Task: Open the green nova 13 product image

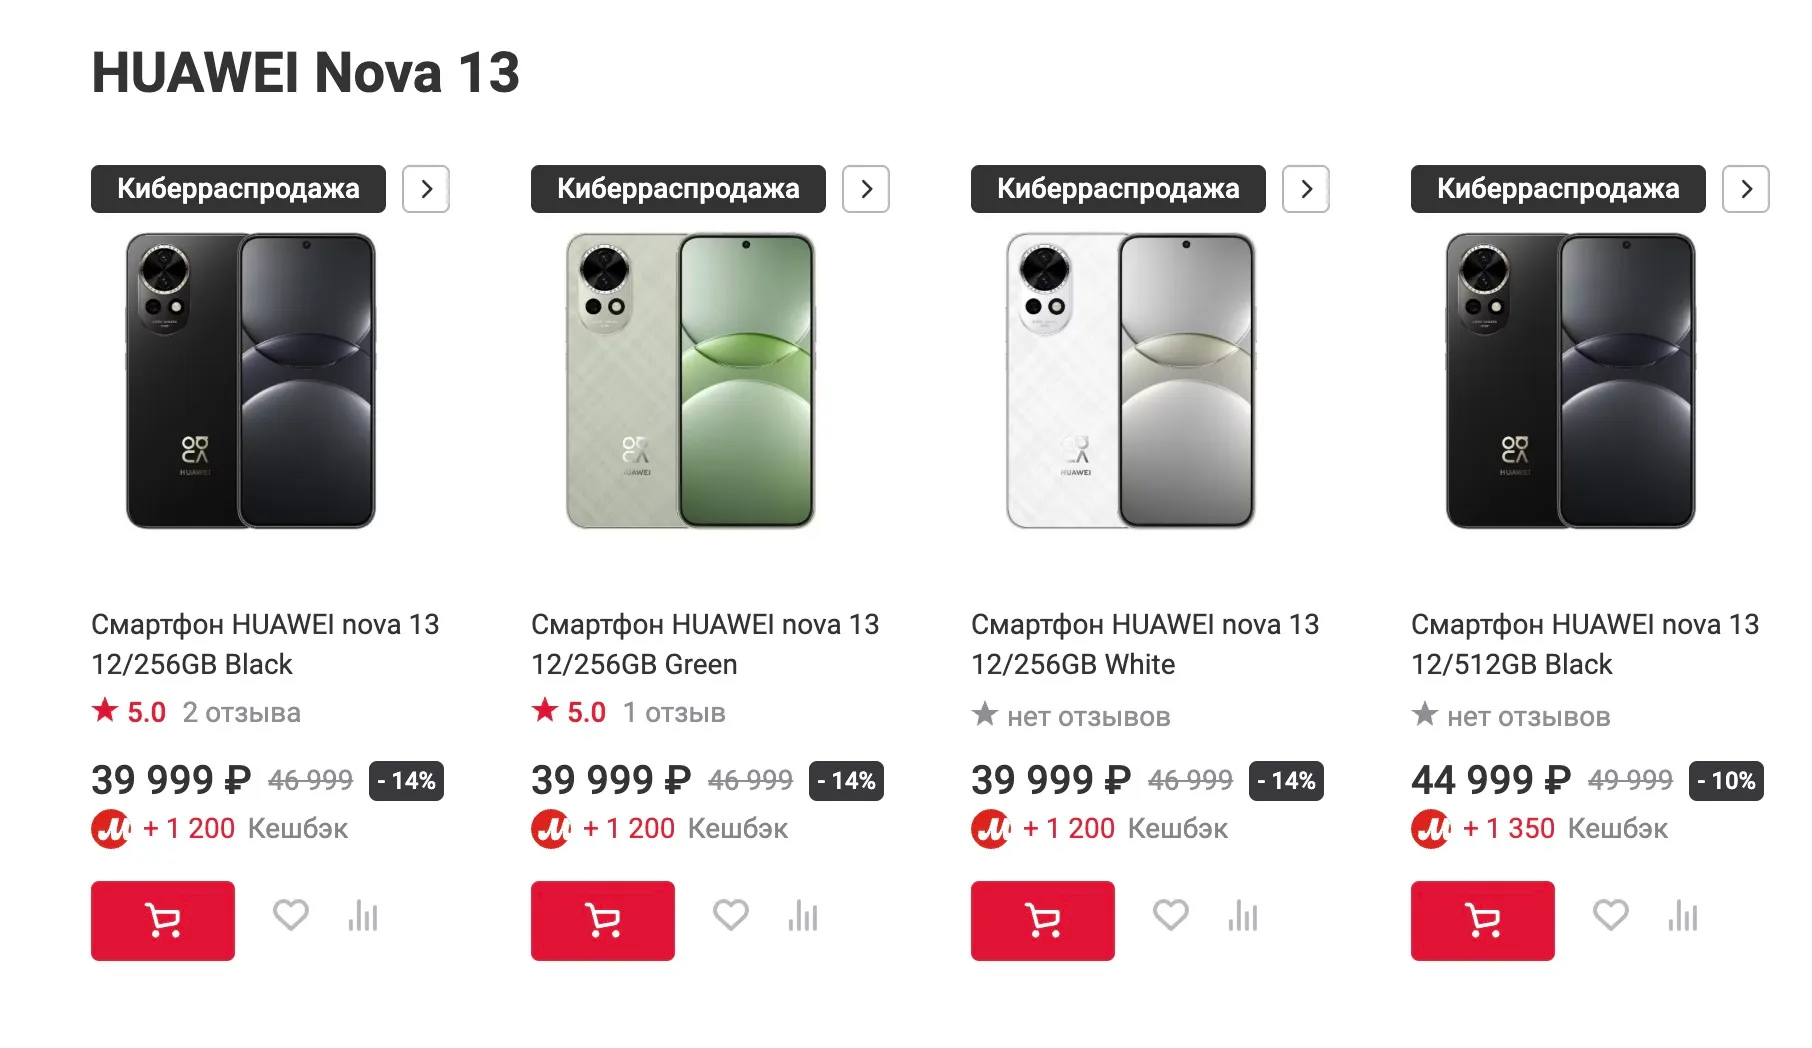Action: coord(690,381)
